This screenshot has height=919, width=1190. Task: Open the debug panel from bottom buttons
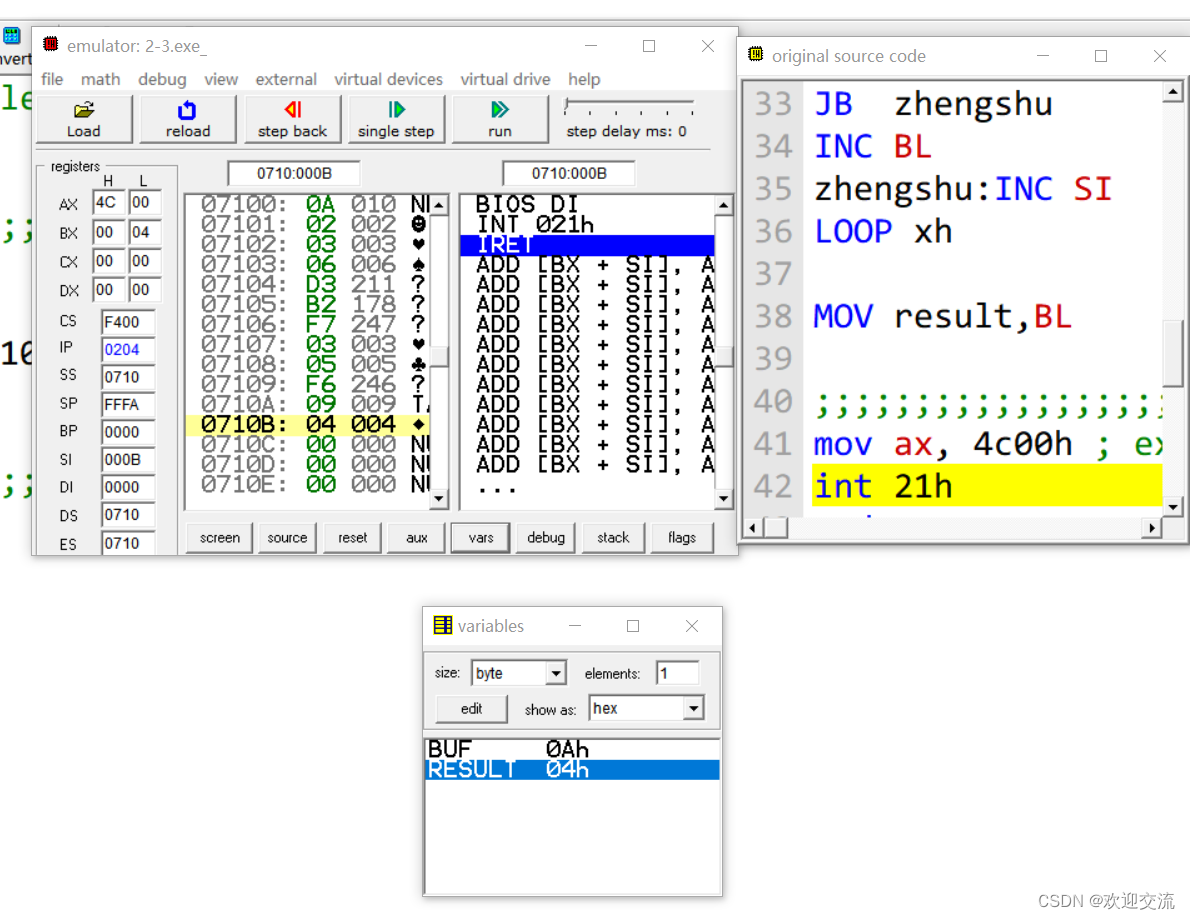click(545, 537)
